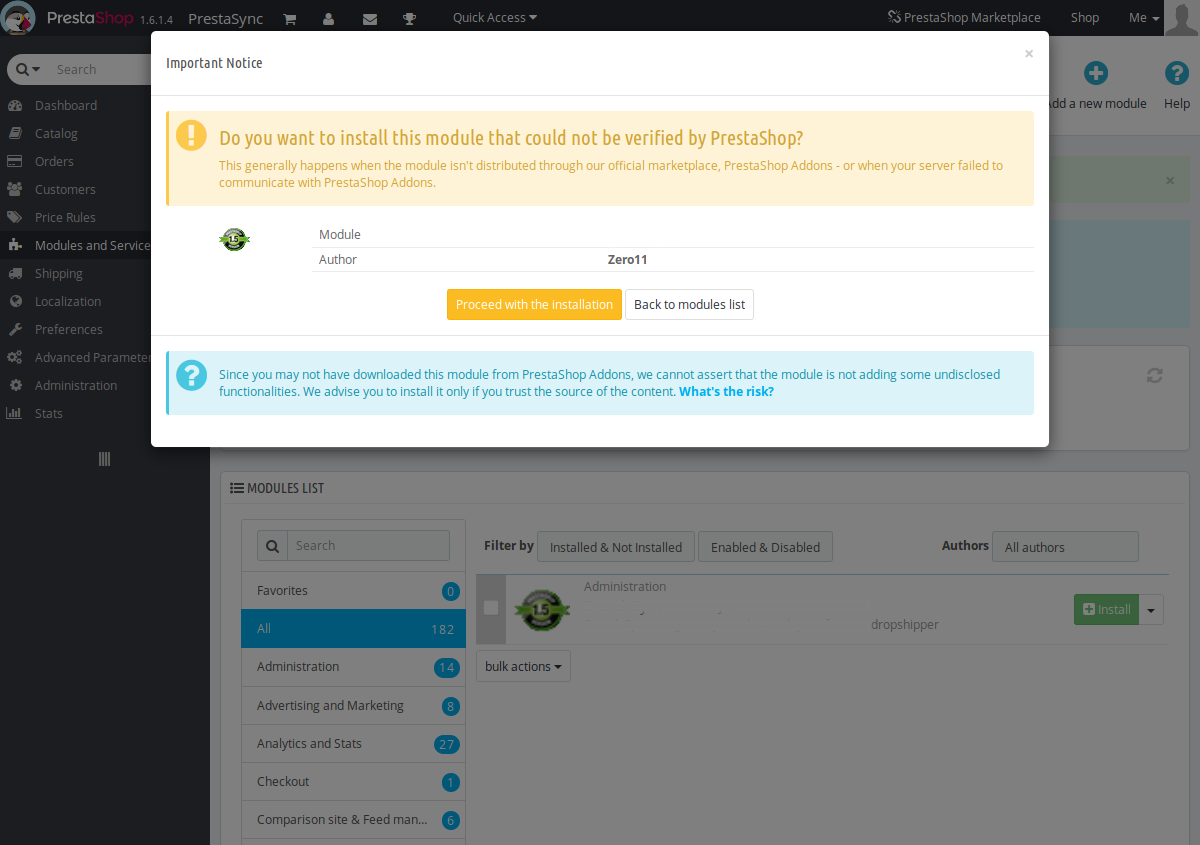Click the Modules puzzle icon in sidebar
The height and width of the screenshot is (845, 1200).
coord(15,245)
